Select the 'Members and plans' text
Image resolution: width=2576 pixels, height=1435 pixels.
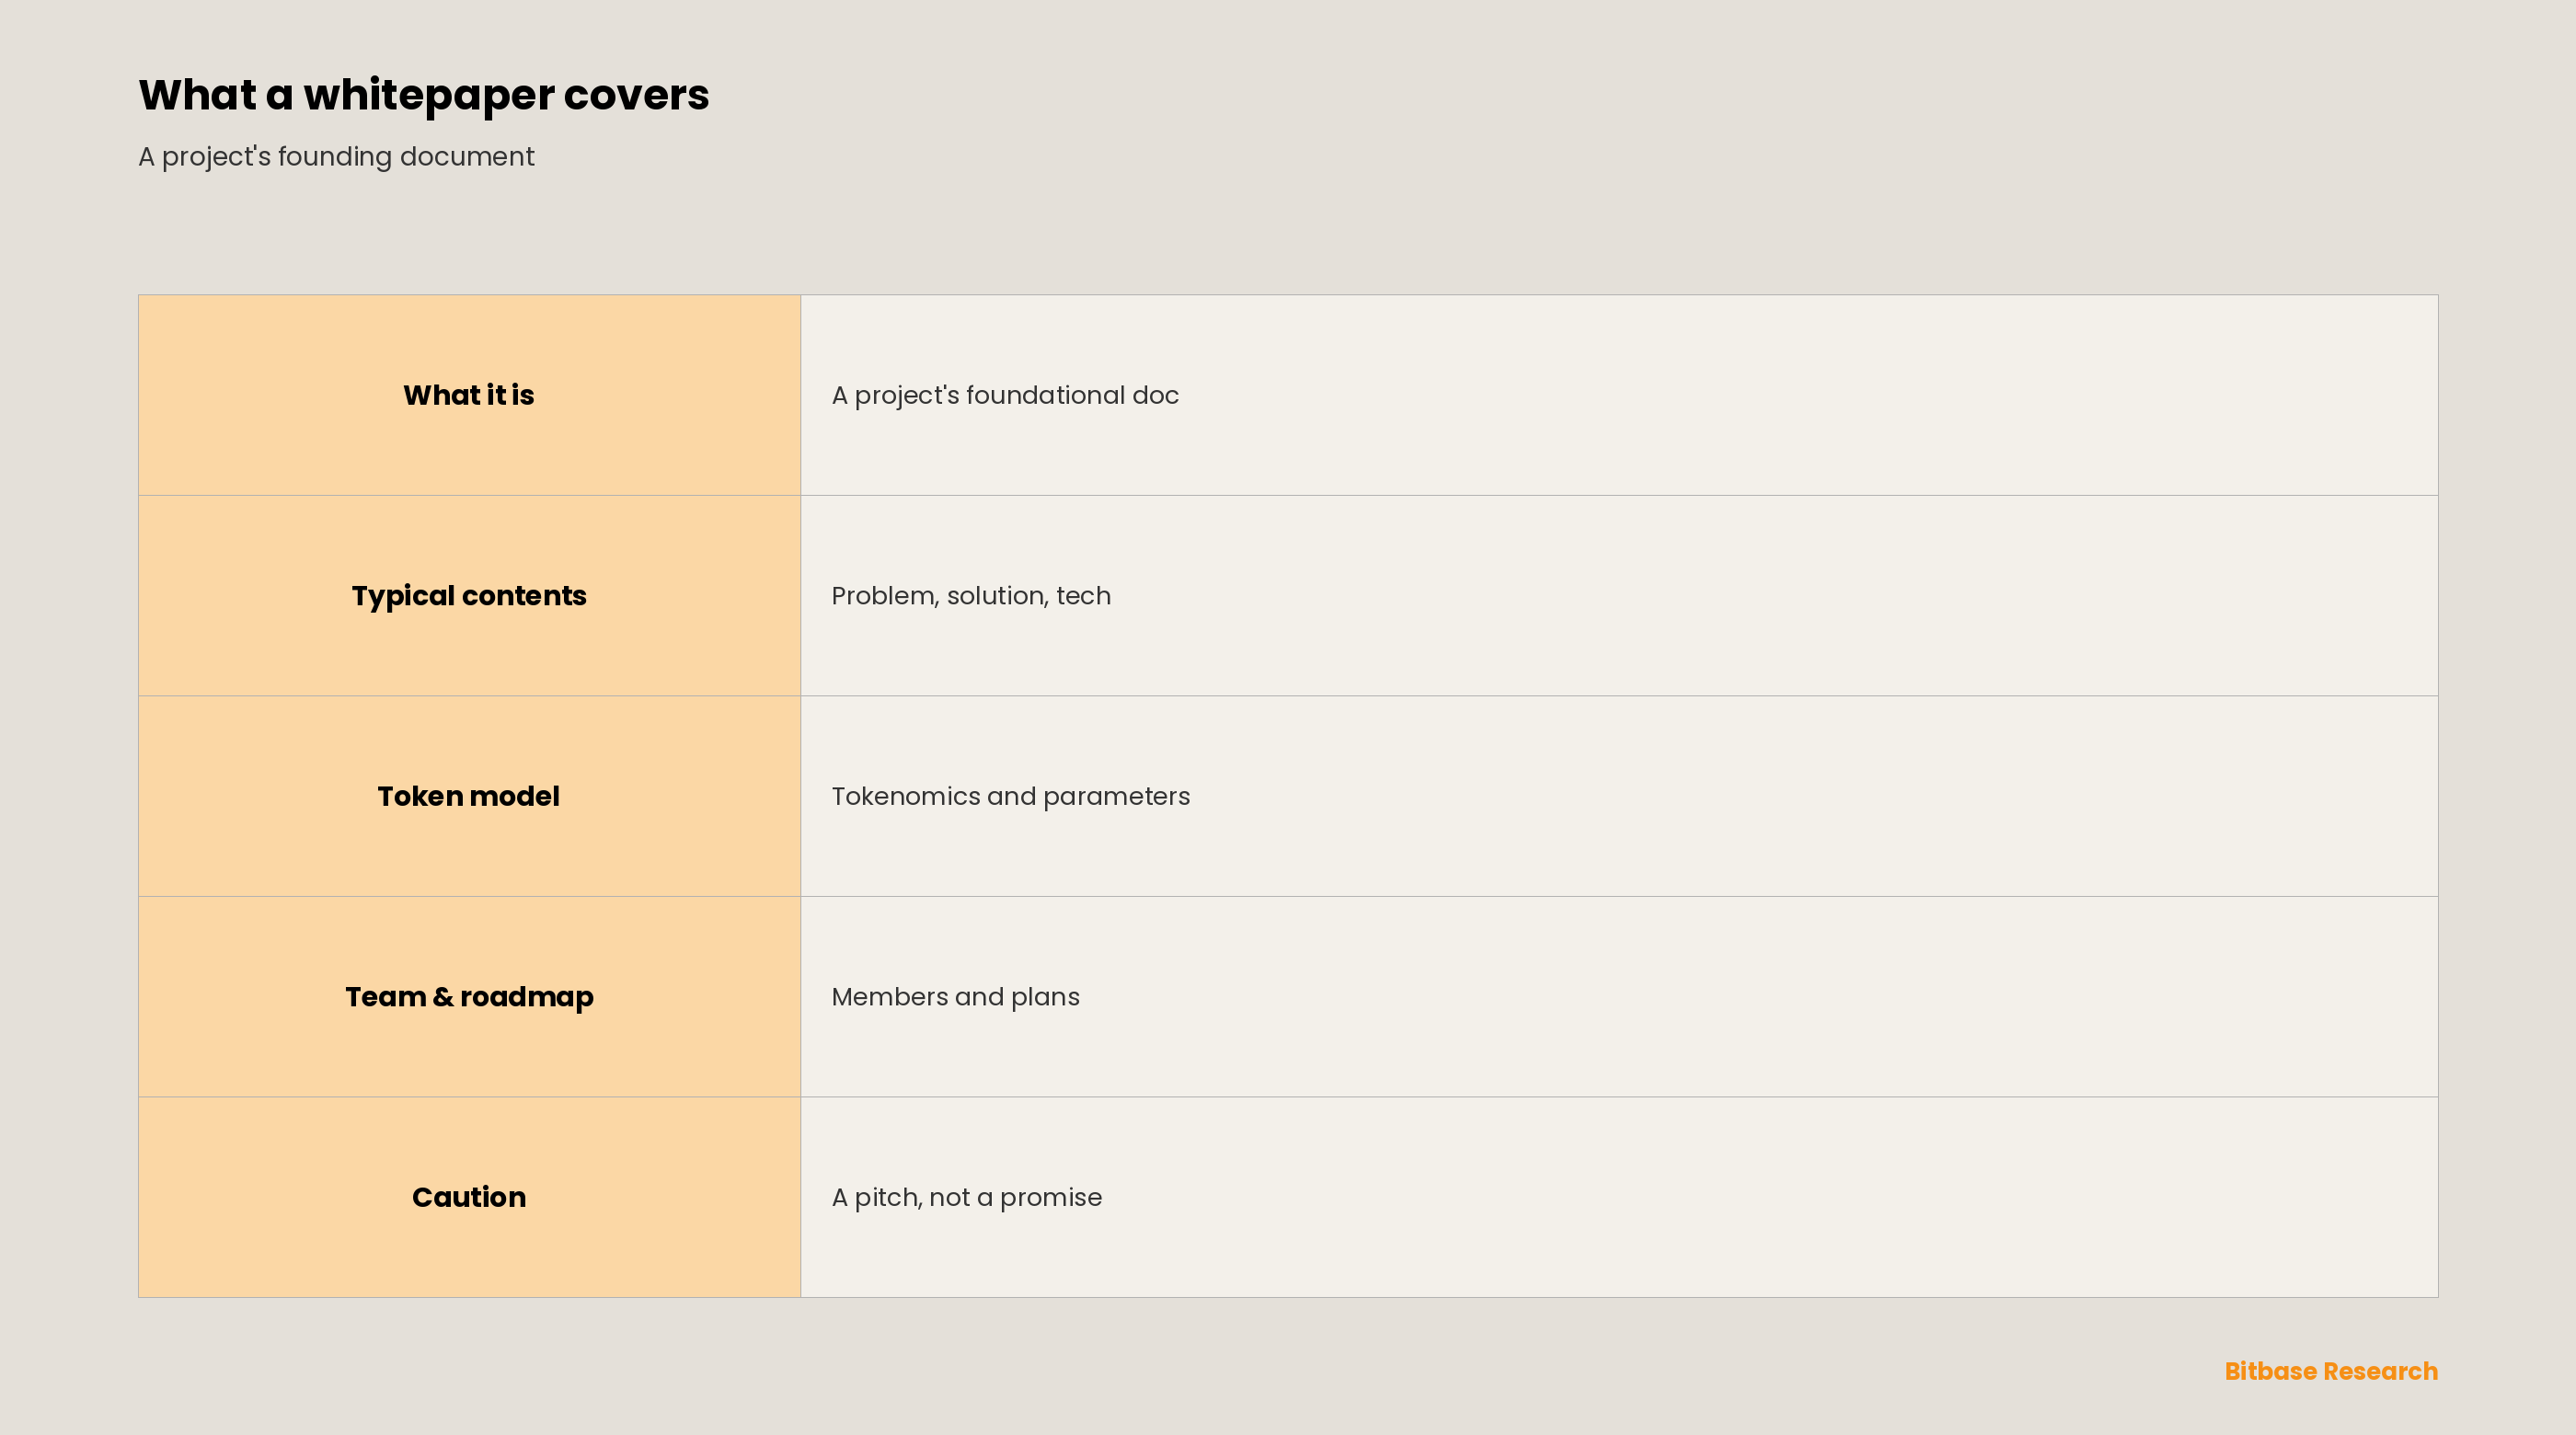(x=955, y=997)
